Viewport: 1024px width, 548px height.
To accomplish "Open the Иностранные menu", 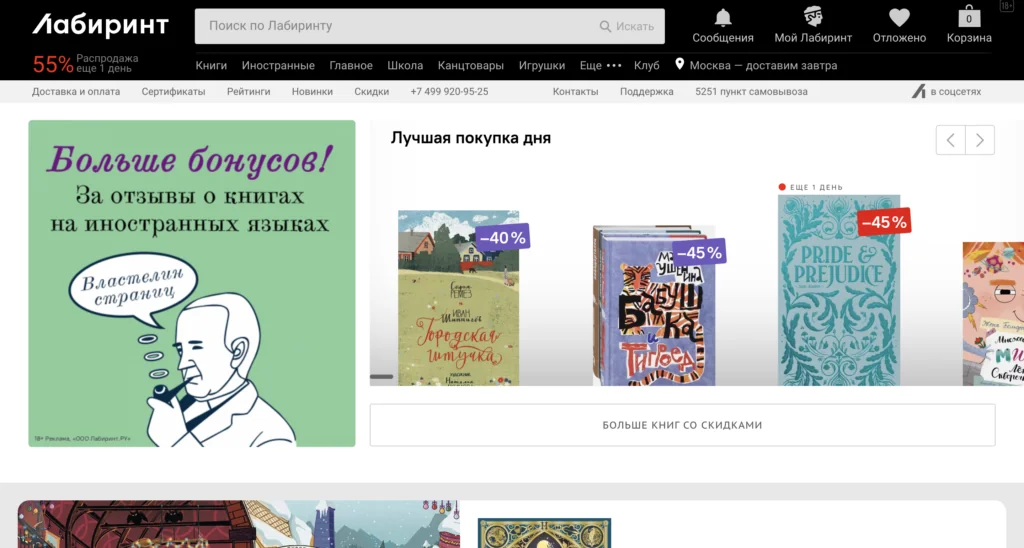I will (x=278, y=65).
